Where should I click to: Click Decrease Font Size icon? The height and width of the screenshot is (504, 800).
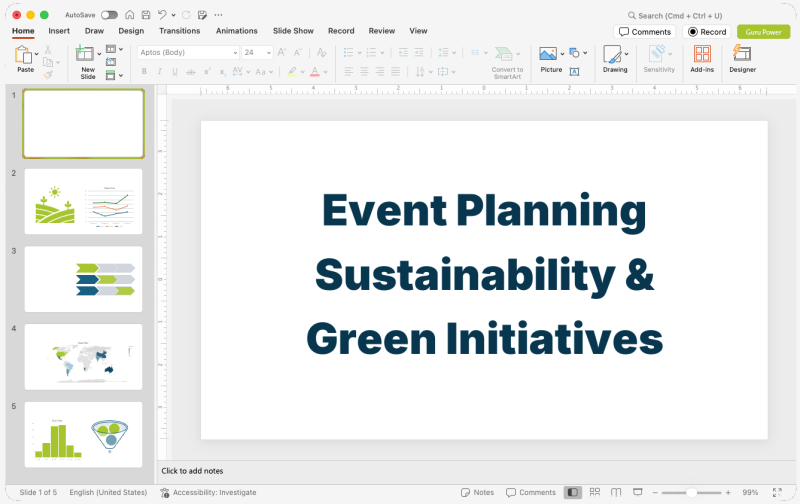click(298, 52)
